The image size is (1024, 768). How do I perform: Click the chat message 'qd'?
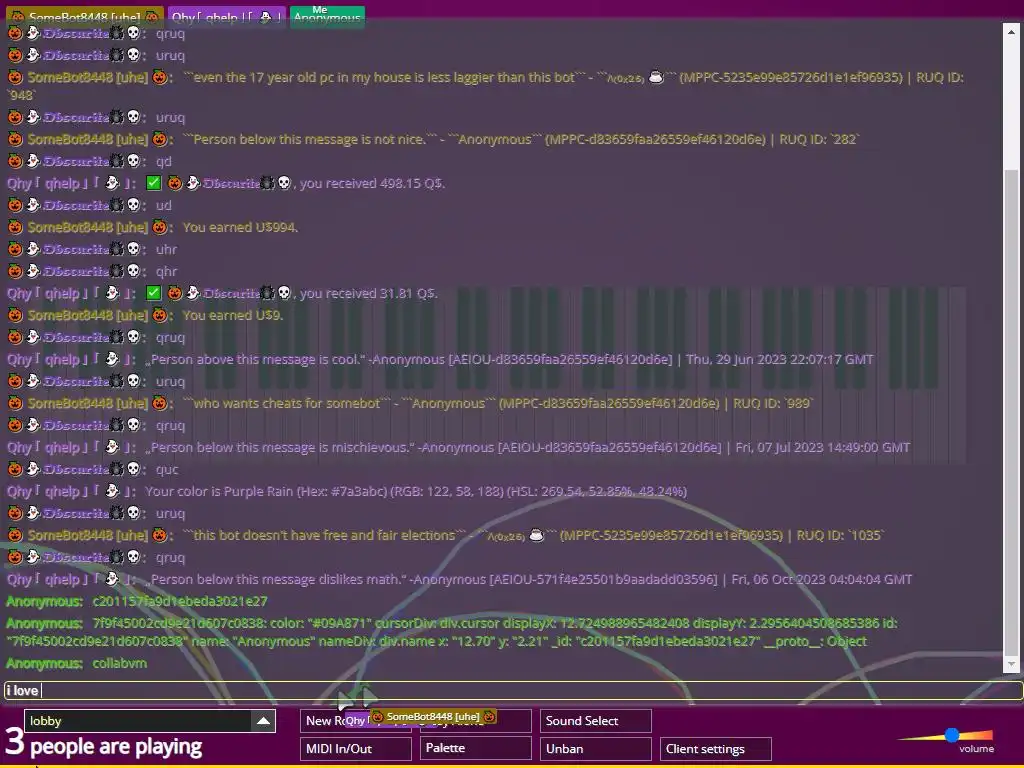[163, 161]
